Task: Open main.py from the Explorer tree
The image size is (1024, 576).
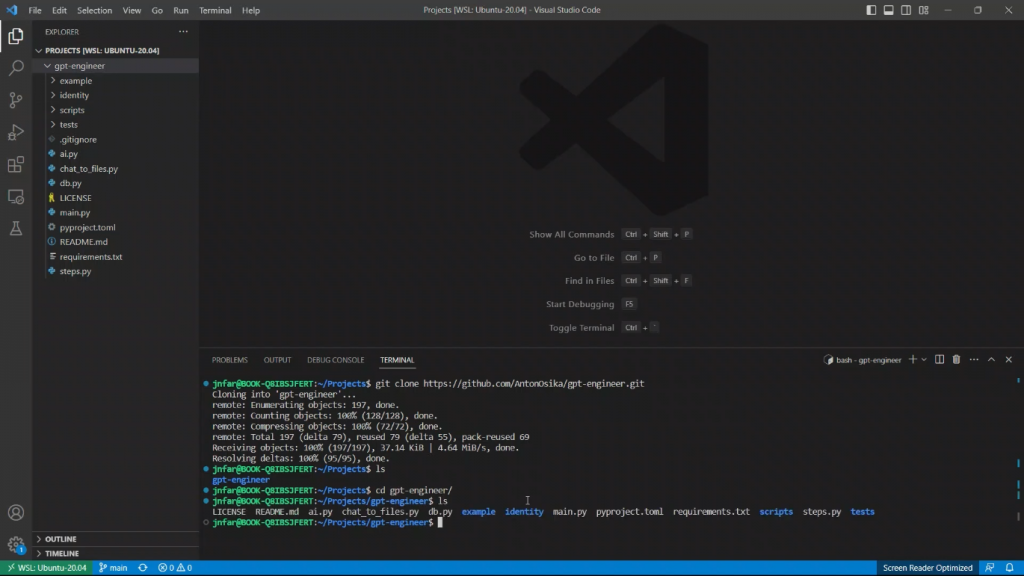Action: [75, 212]
